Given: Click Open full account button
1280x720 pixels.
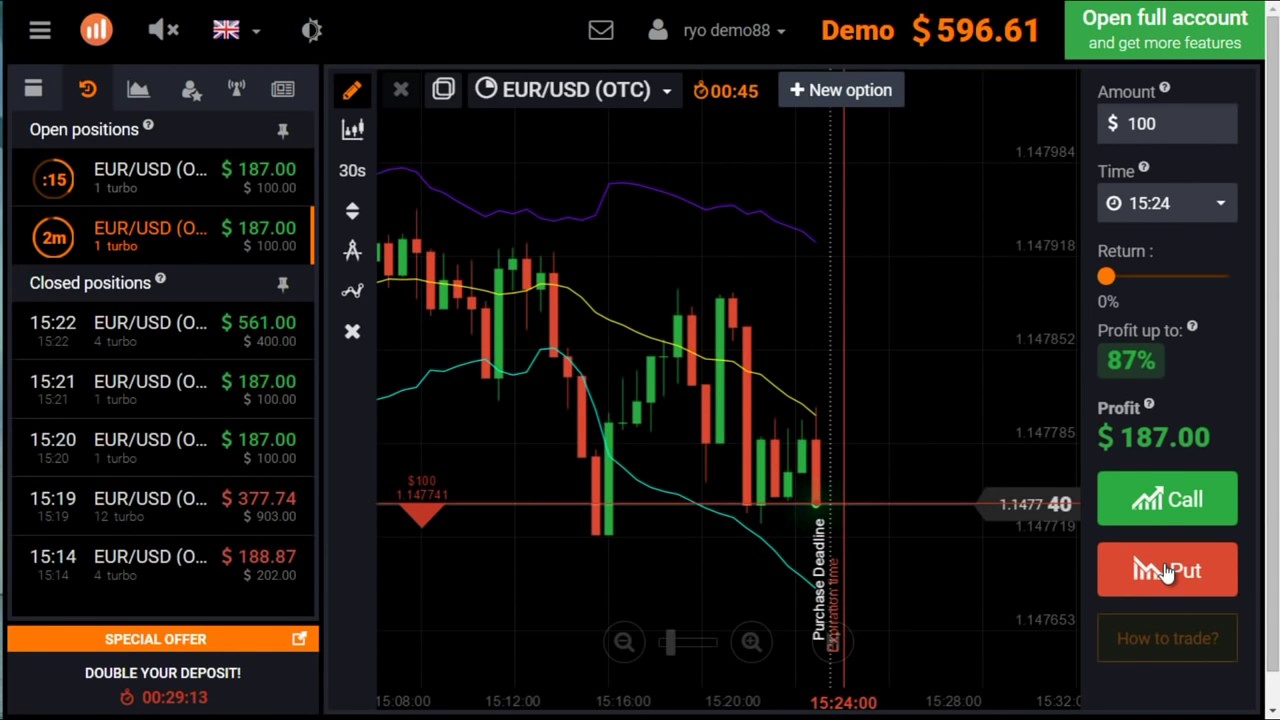Looking at the screenshot, I should 1165,30.
